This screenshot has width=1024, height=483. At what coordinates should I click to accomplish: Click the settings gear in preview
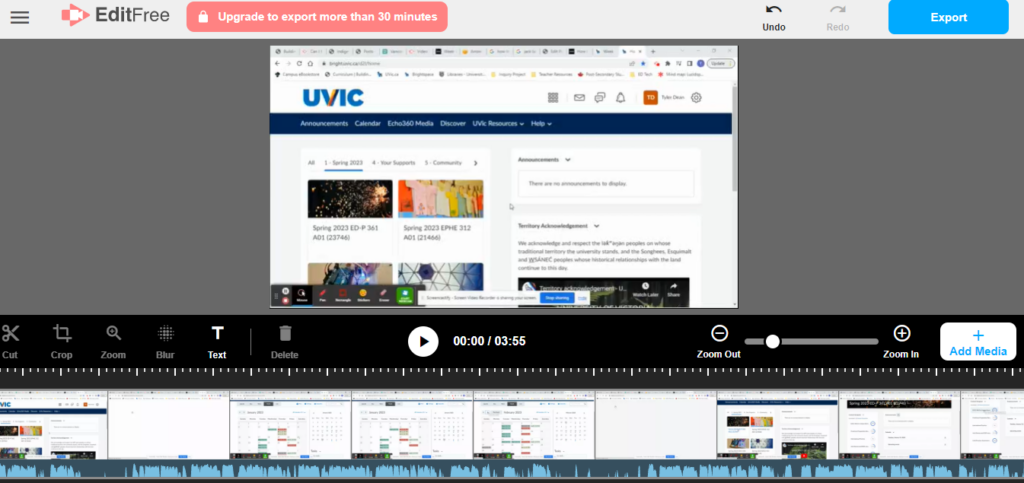tap(696, 98)
